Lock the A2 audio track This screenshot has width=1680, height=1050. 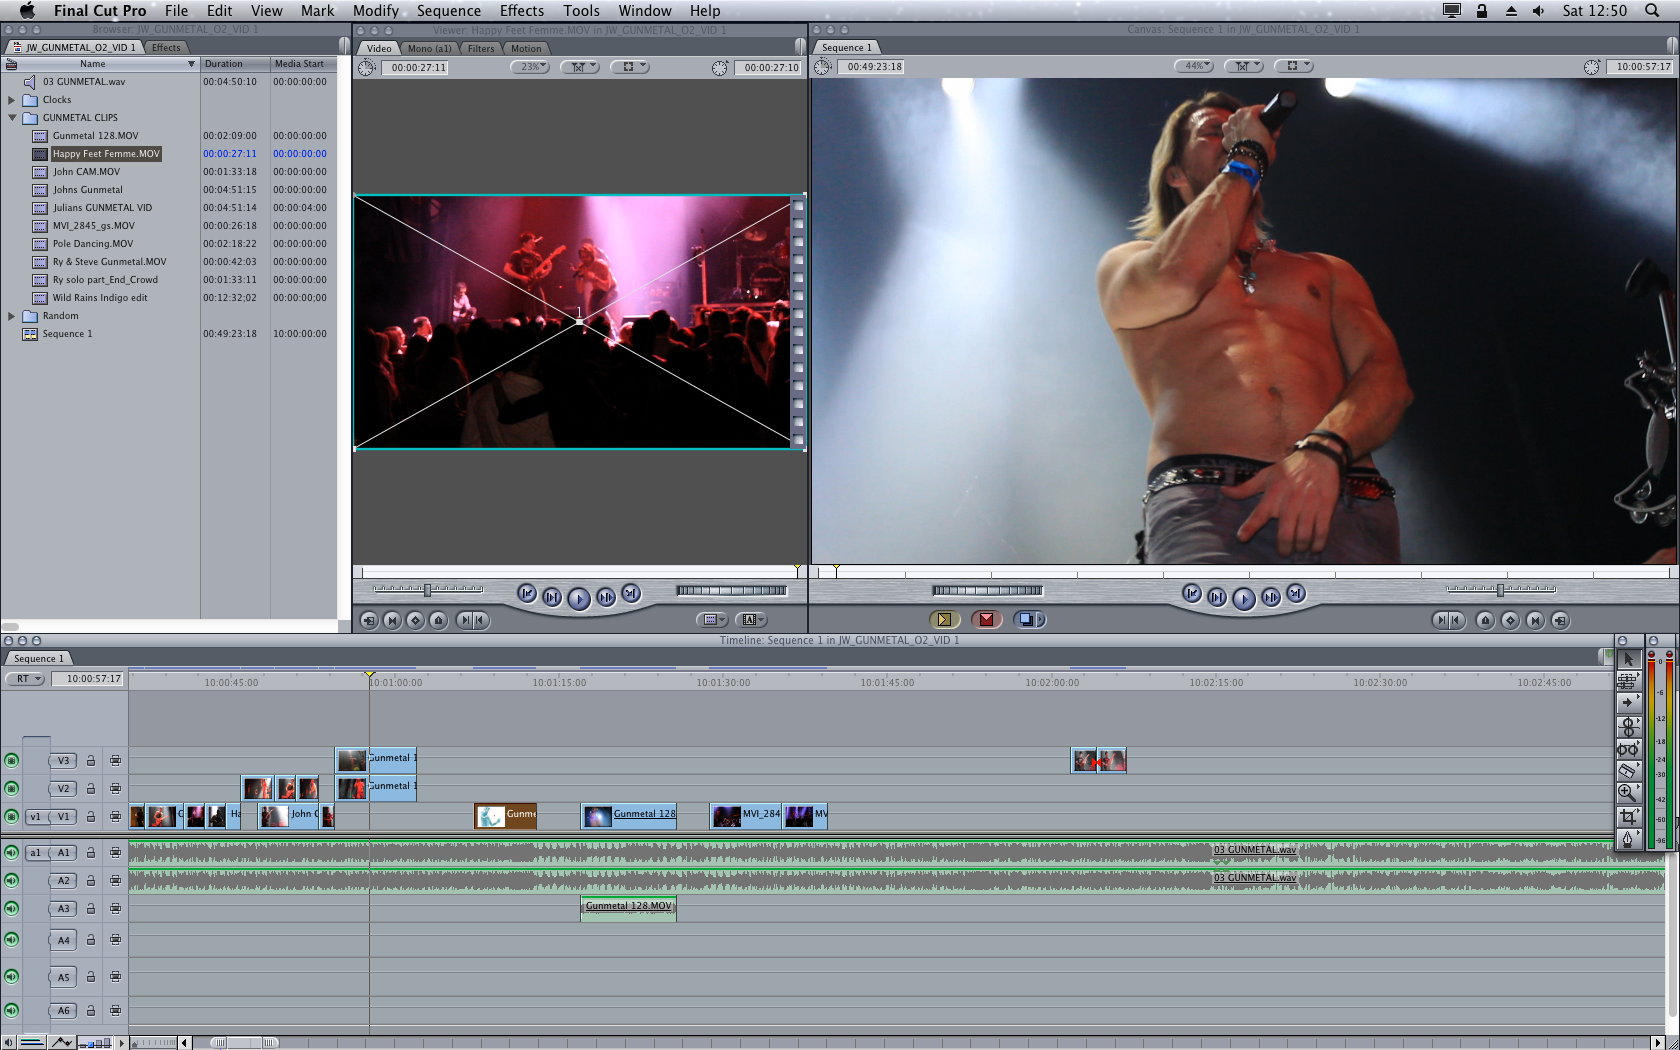[x=90, y=881]
